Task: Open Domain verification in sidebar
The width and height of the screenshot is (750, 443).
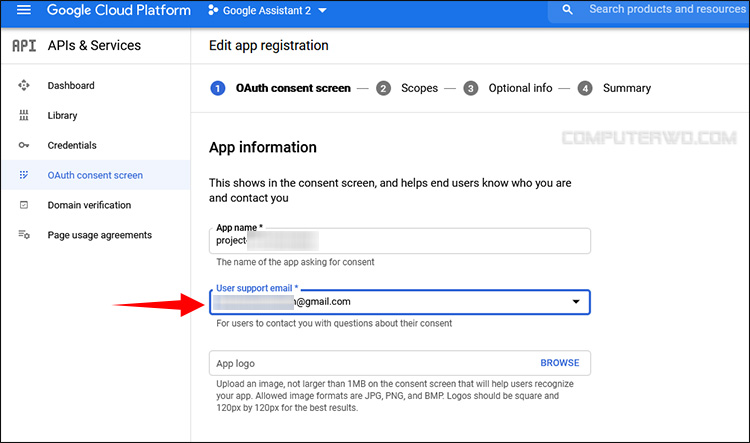Action: [x=89, y=205]
